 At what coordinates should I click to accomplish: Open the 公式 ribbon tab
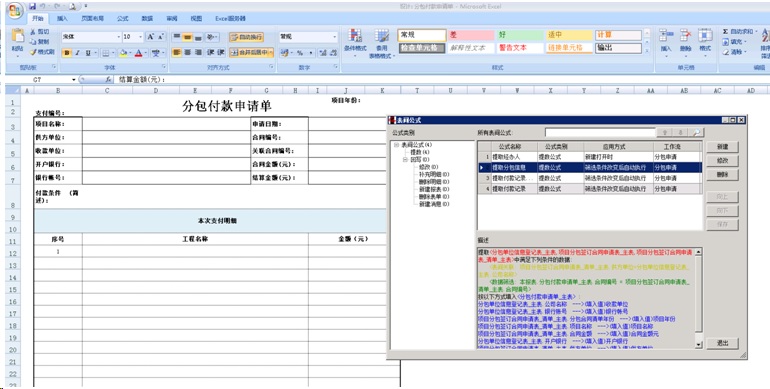122,19
